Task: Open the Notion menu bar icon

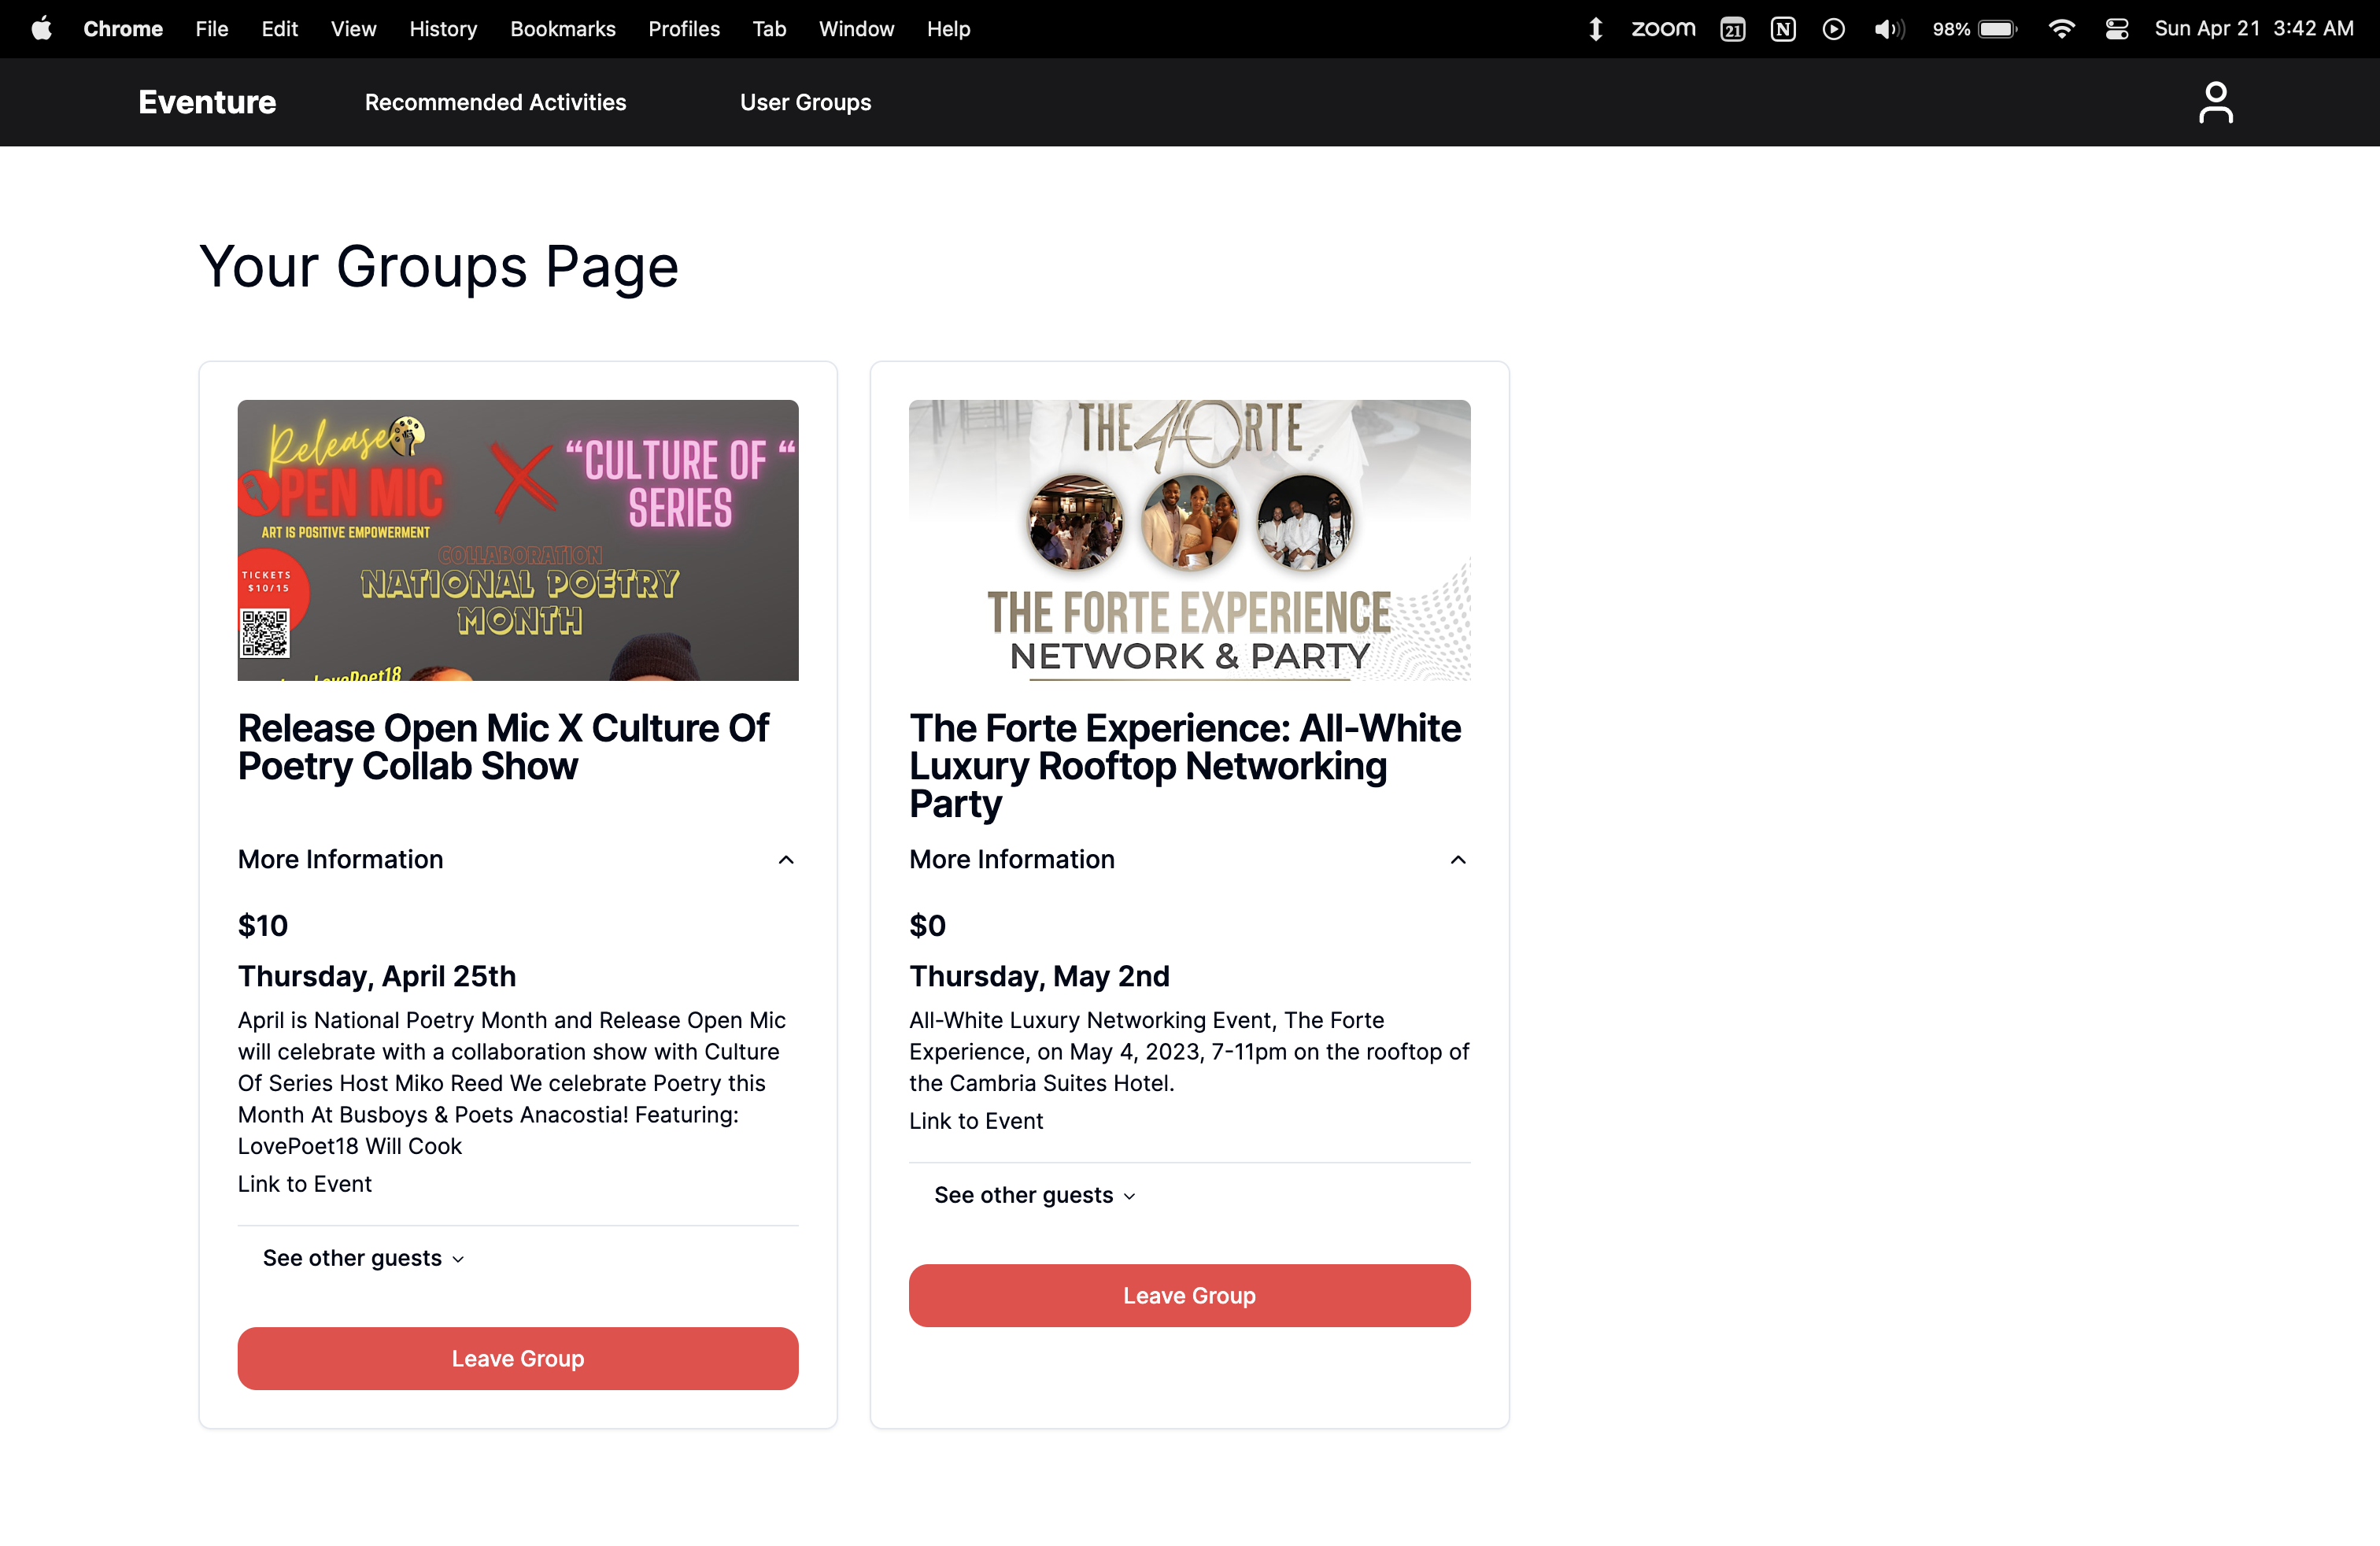Action: point(1782,29)
